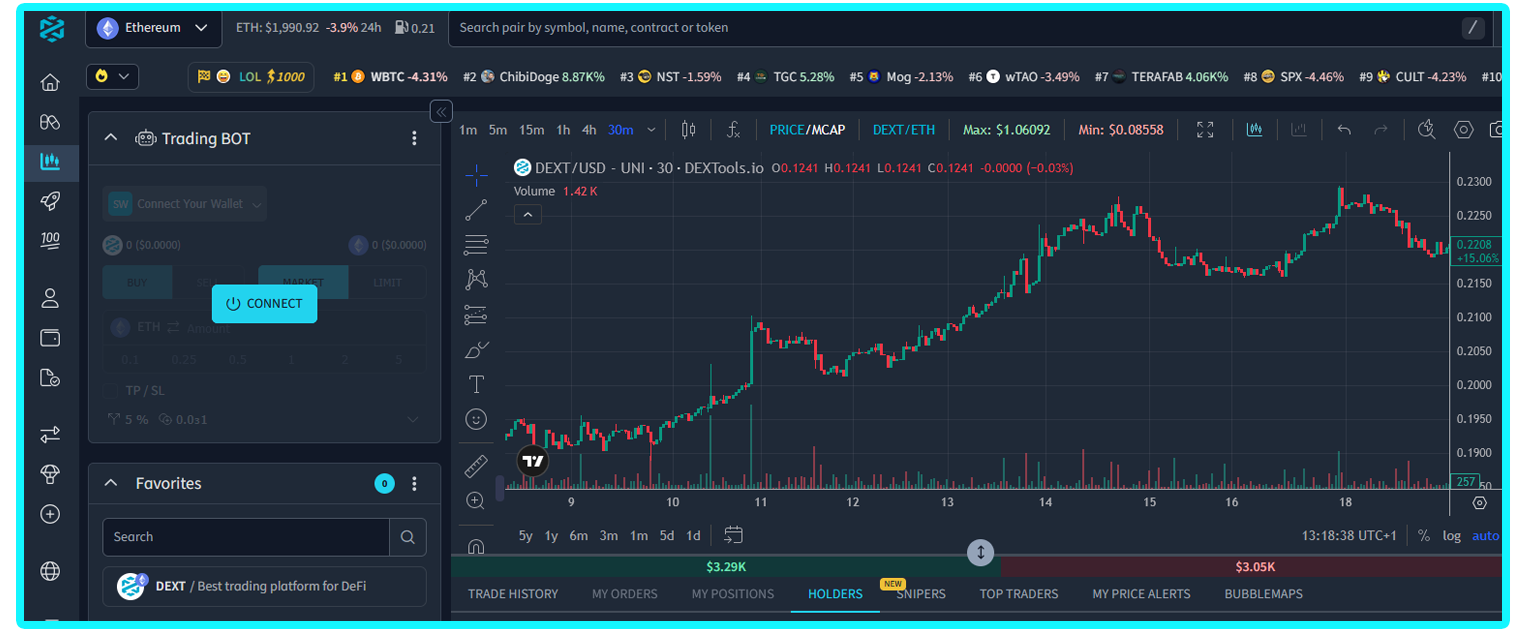Click the Max price $1.06092 link
The width and height of the screenshot is (1527, 630).
click(1006, 128)
